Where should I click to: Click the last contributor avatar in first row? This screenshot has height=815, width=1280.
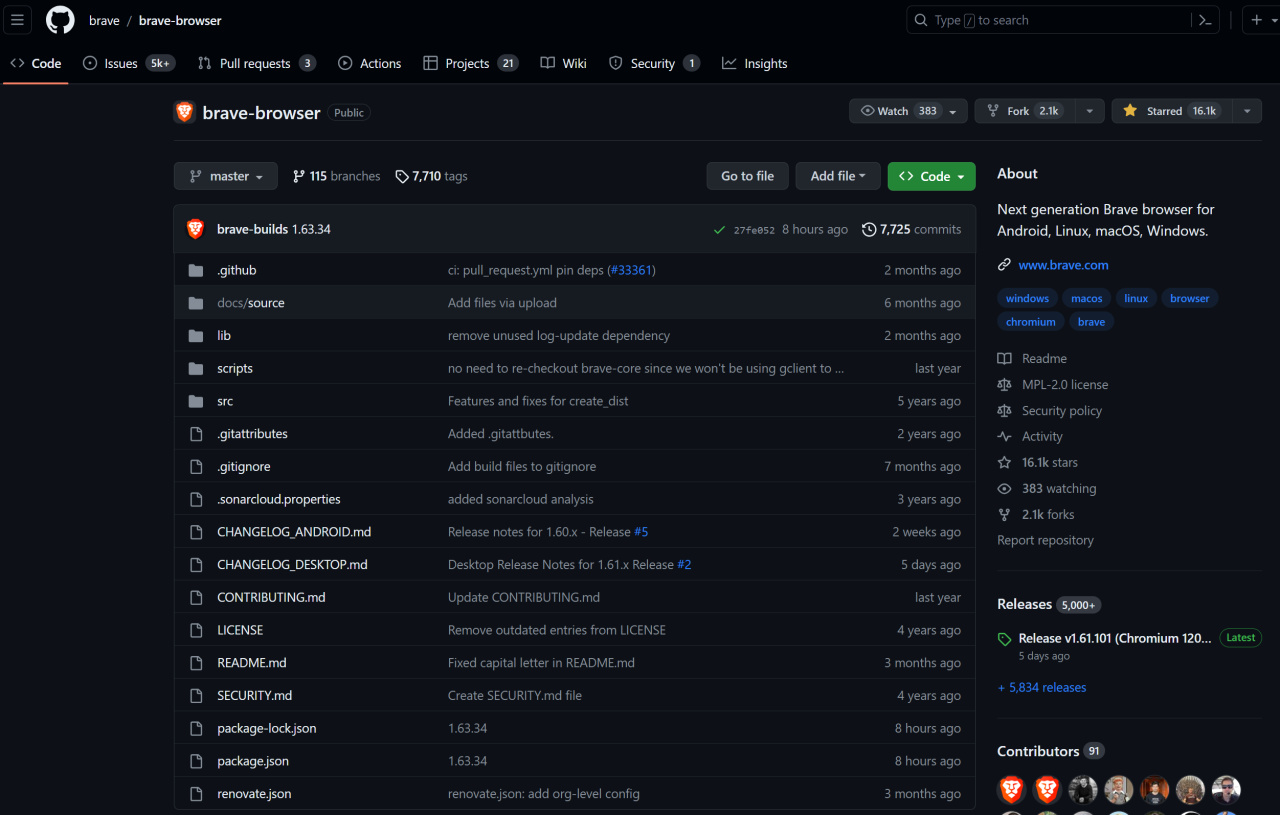click(x=1226, y=790)
